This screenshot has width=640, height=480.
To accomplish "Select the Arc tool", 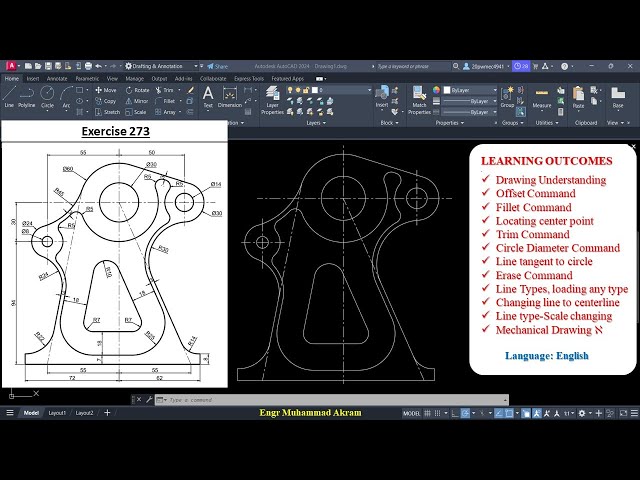I will pos(66,97).
